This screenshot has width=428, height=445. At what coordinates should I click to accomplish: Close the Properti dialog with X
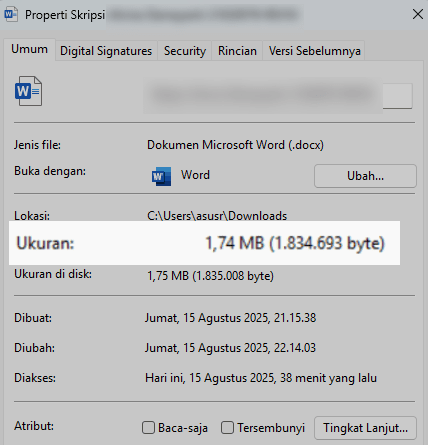(x=418, y=14)
